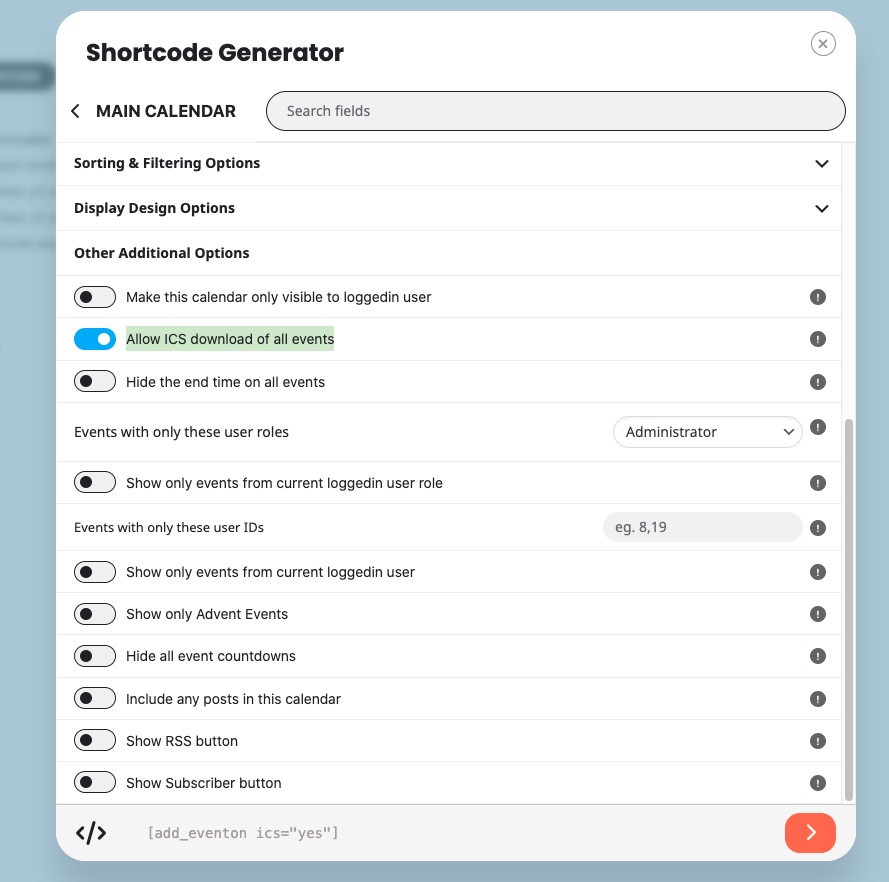The image size is (889, 882).
Task: Expand Display Design Options section
Action: 448,208
